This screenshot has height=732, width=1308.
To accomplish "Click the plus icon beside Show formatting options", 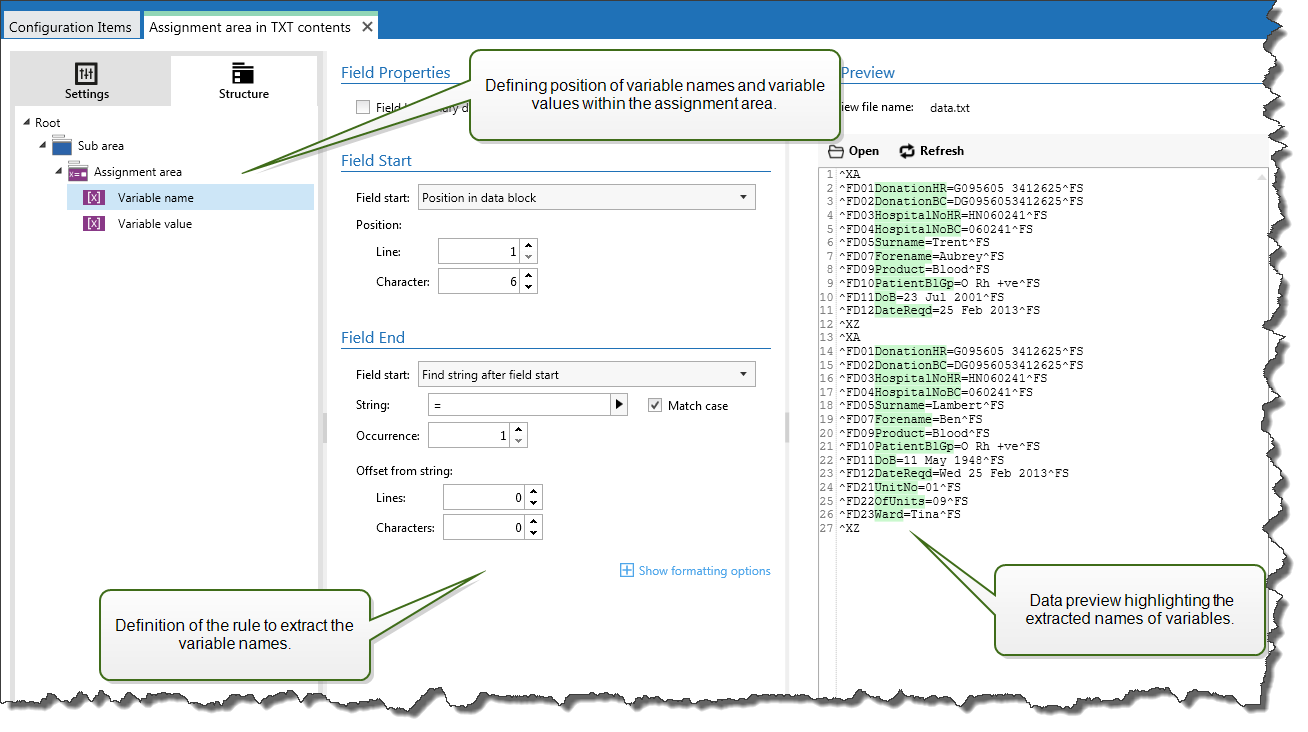I will pos(627,571).
